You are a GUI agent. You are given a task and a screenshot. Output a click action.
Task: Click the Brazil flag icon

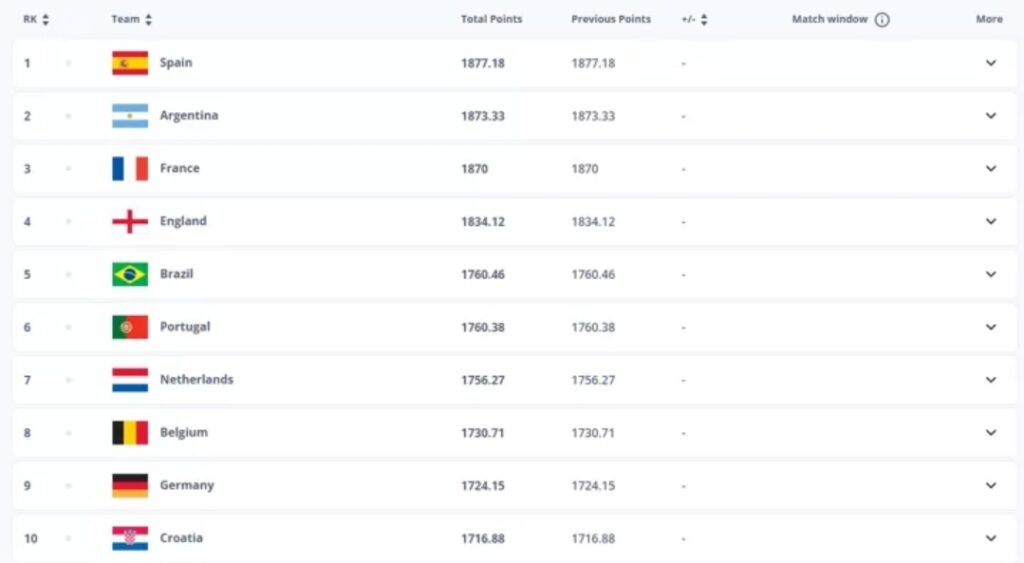coord(130,274)
